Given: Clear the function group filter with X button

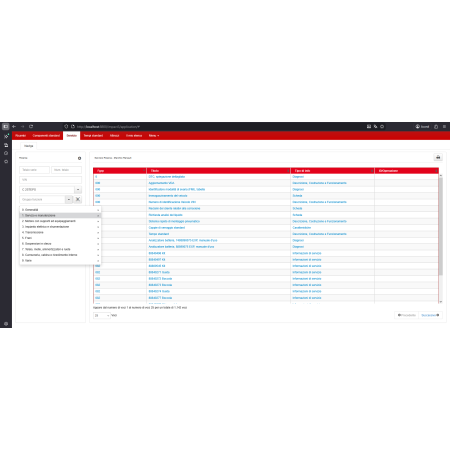Looking at the screenshot, I should [x=78, y=199].
